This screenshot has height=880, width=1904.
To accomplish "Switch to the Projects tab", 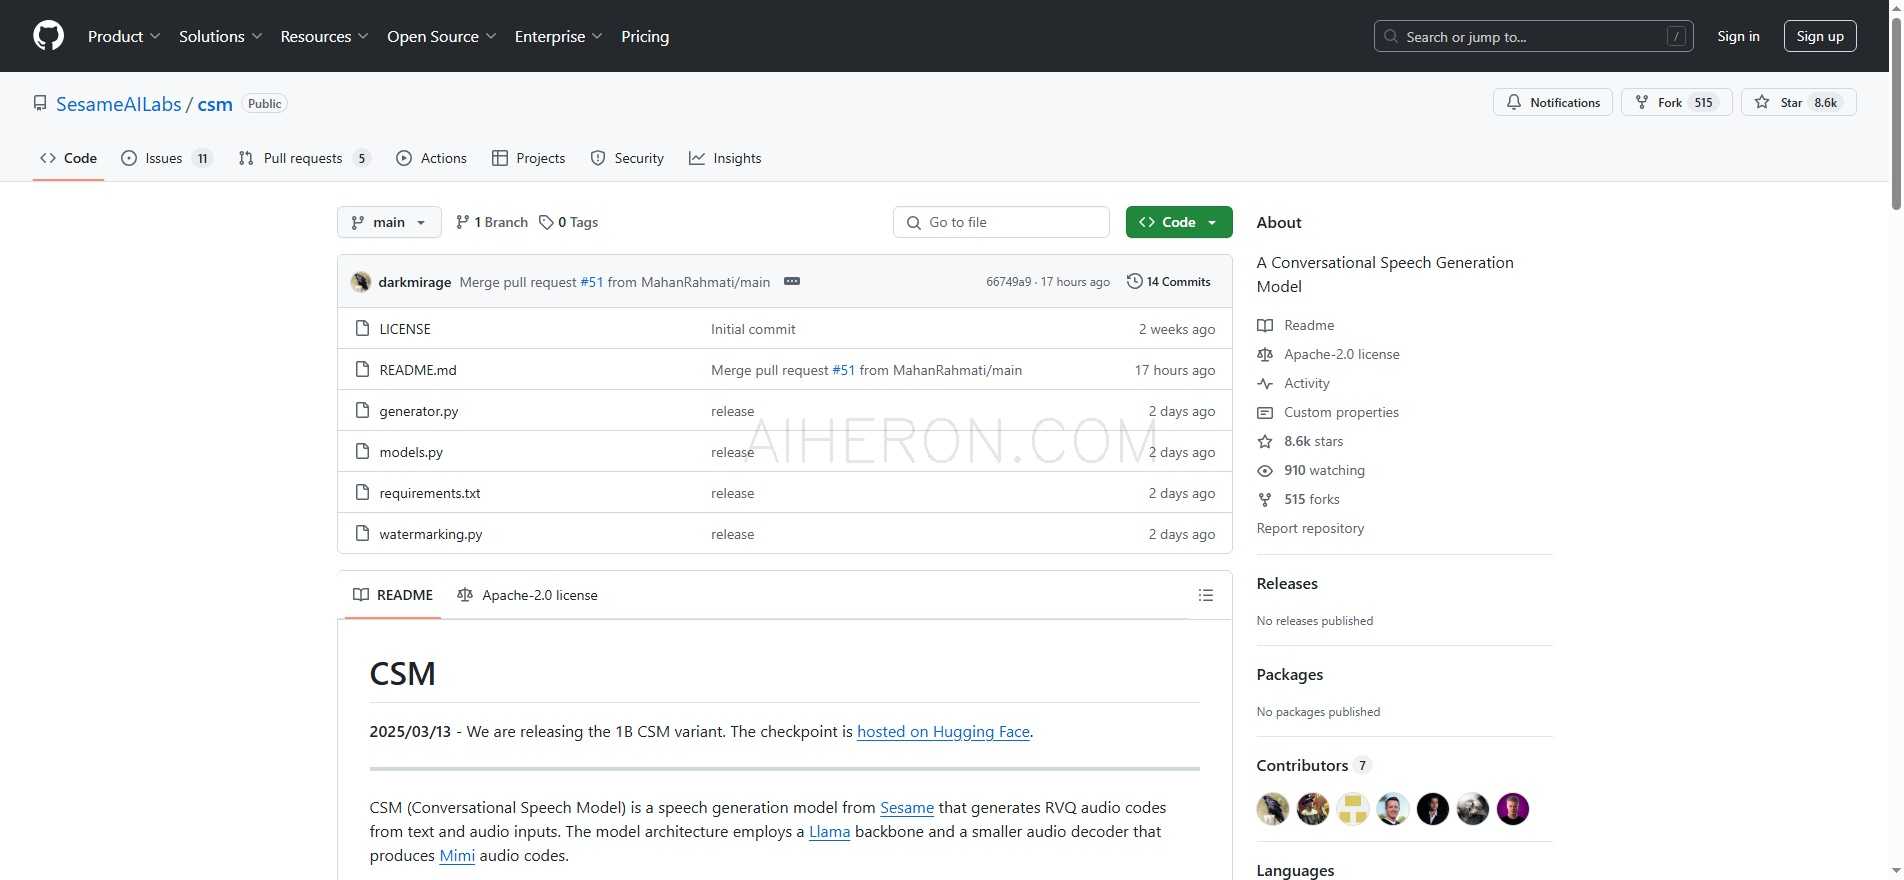I will (x=528, y=158).
